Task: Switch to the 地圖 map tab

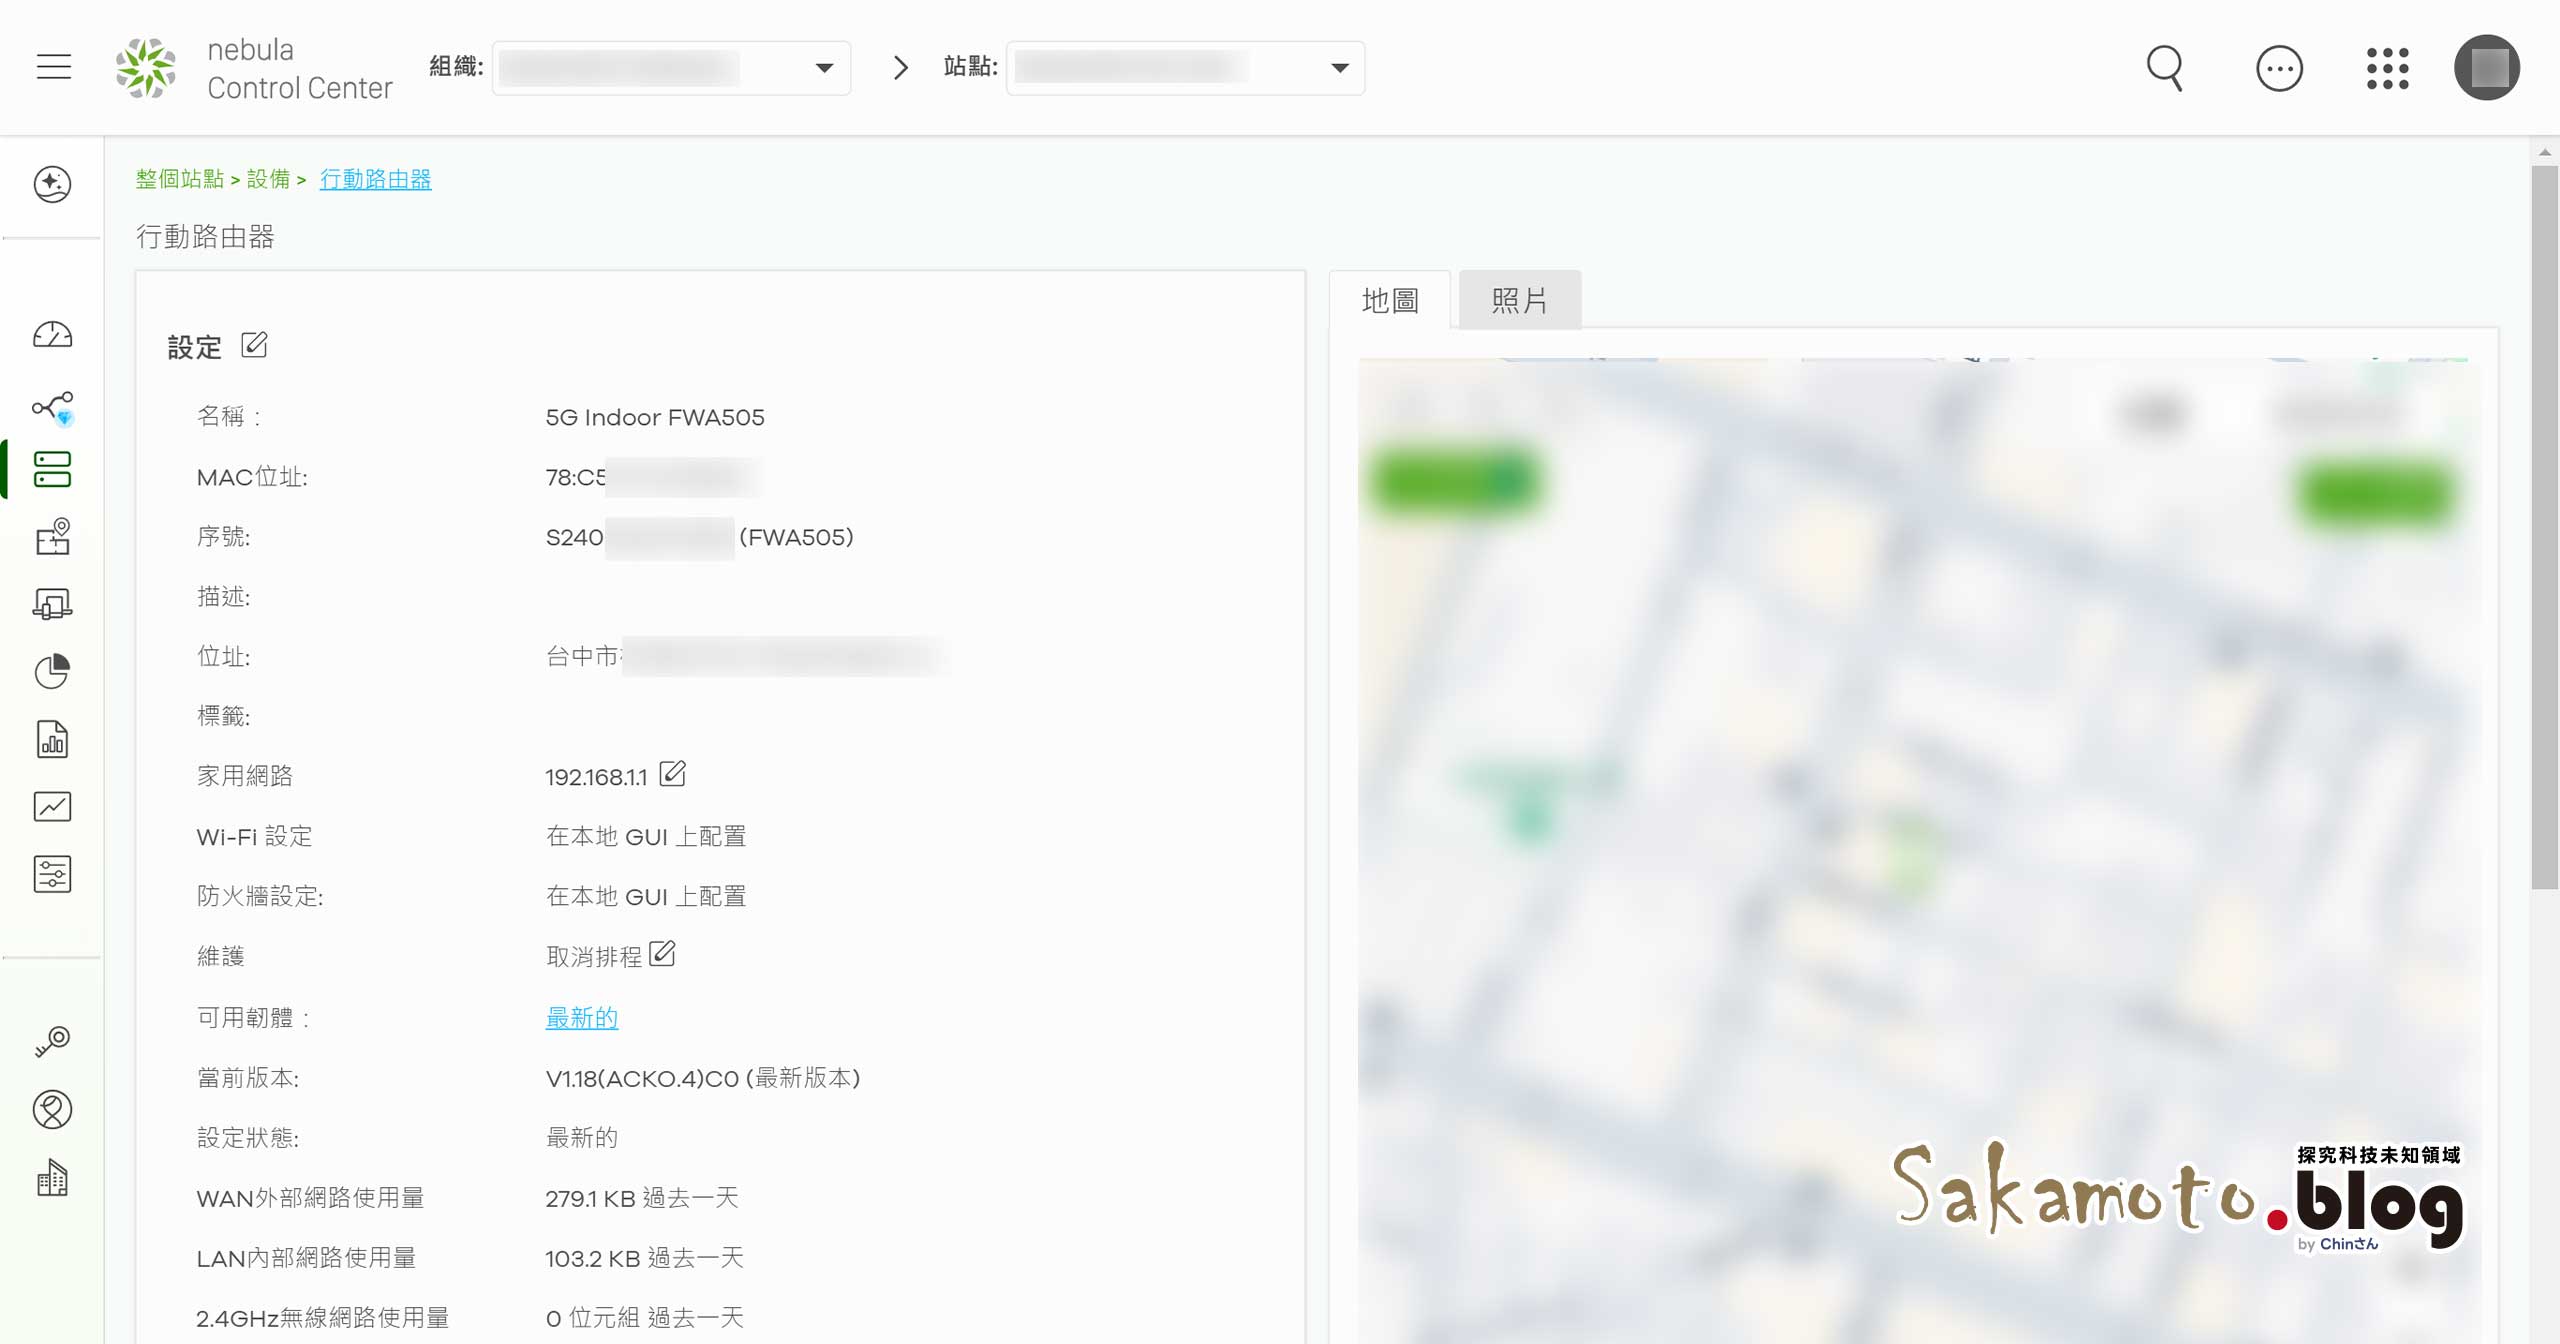Action: click(1390, 300)
